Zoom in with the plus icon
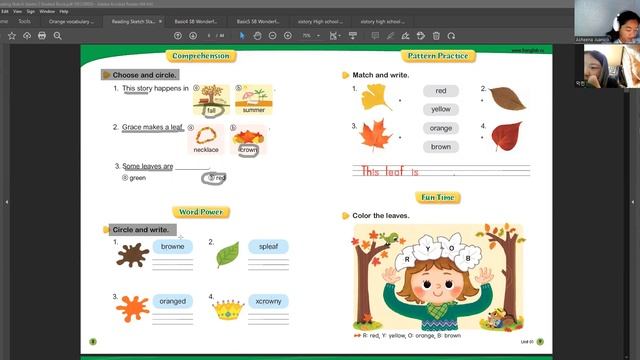The width and height of the screenshot is (640, 360). (288, 36)
